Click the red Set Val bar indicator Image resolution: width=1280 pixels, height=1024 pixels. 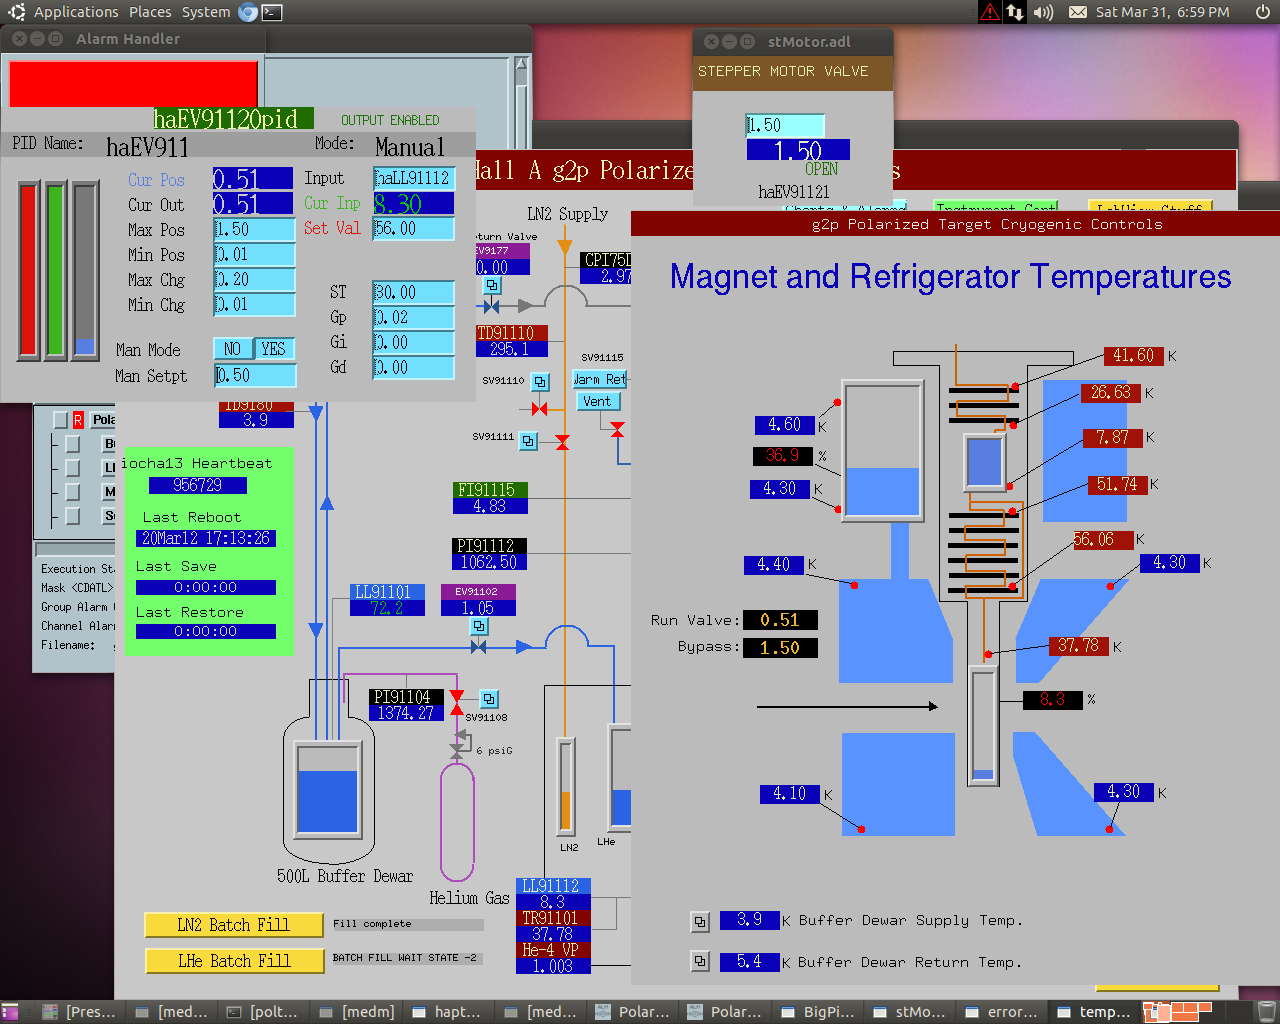(29, 270)
